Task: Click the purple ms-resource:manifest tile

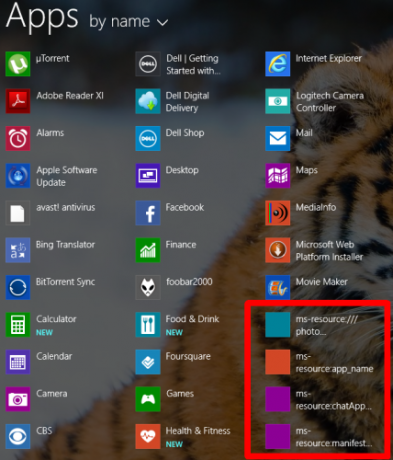Action: (278, 437)
